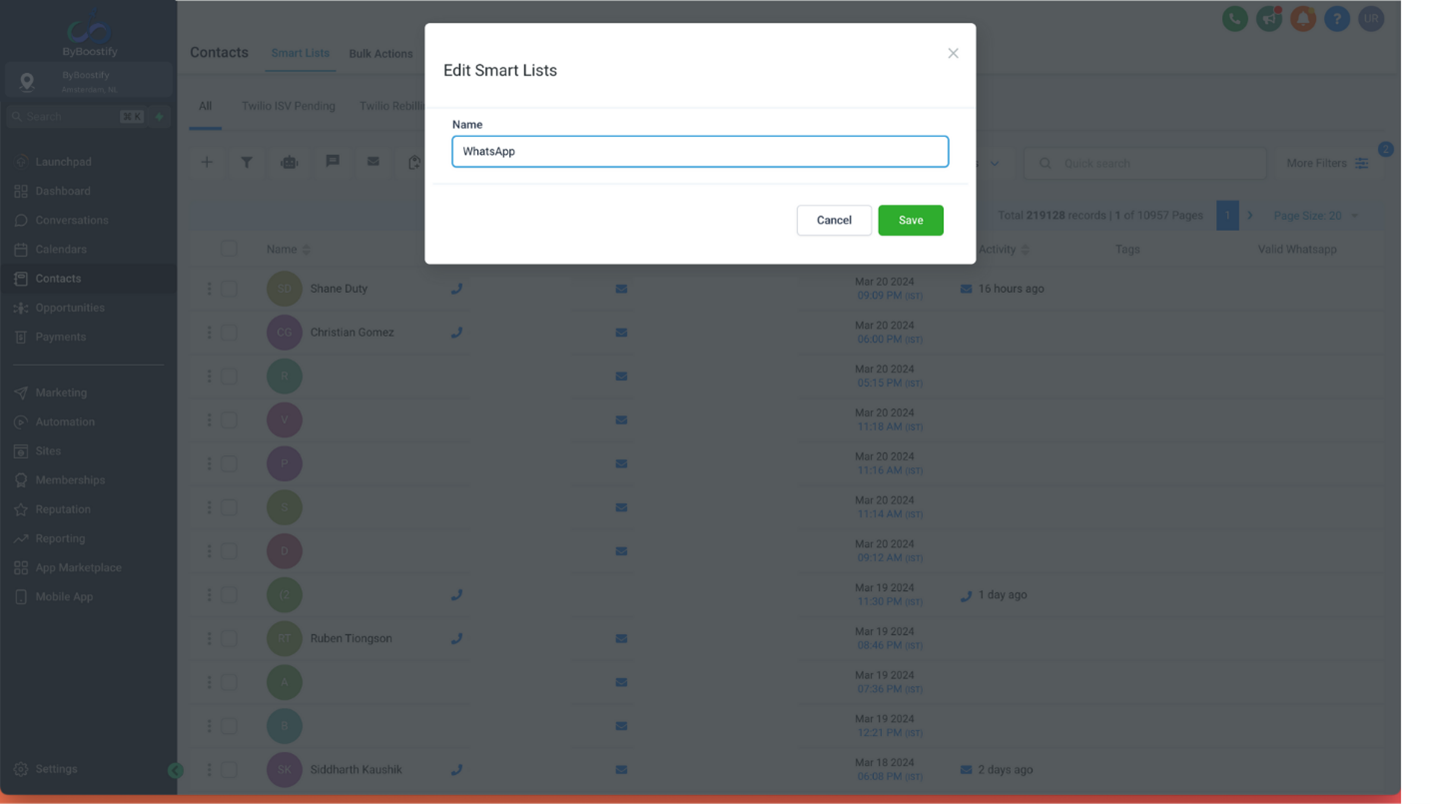Screen dimensions: 1430x804
Task: Click the Reporting chart icon
Action: click(21, 538)
